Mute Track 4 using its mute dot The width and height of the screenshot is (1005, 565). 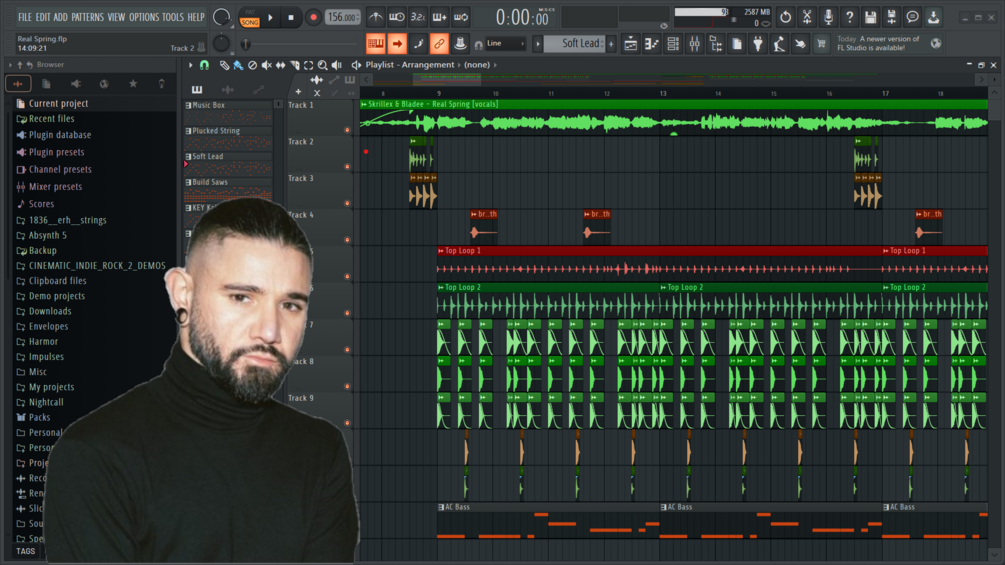[x=347, y=240]
